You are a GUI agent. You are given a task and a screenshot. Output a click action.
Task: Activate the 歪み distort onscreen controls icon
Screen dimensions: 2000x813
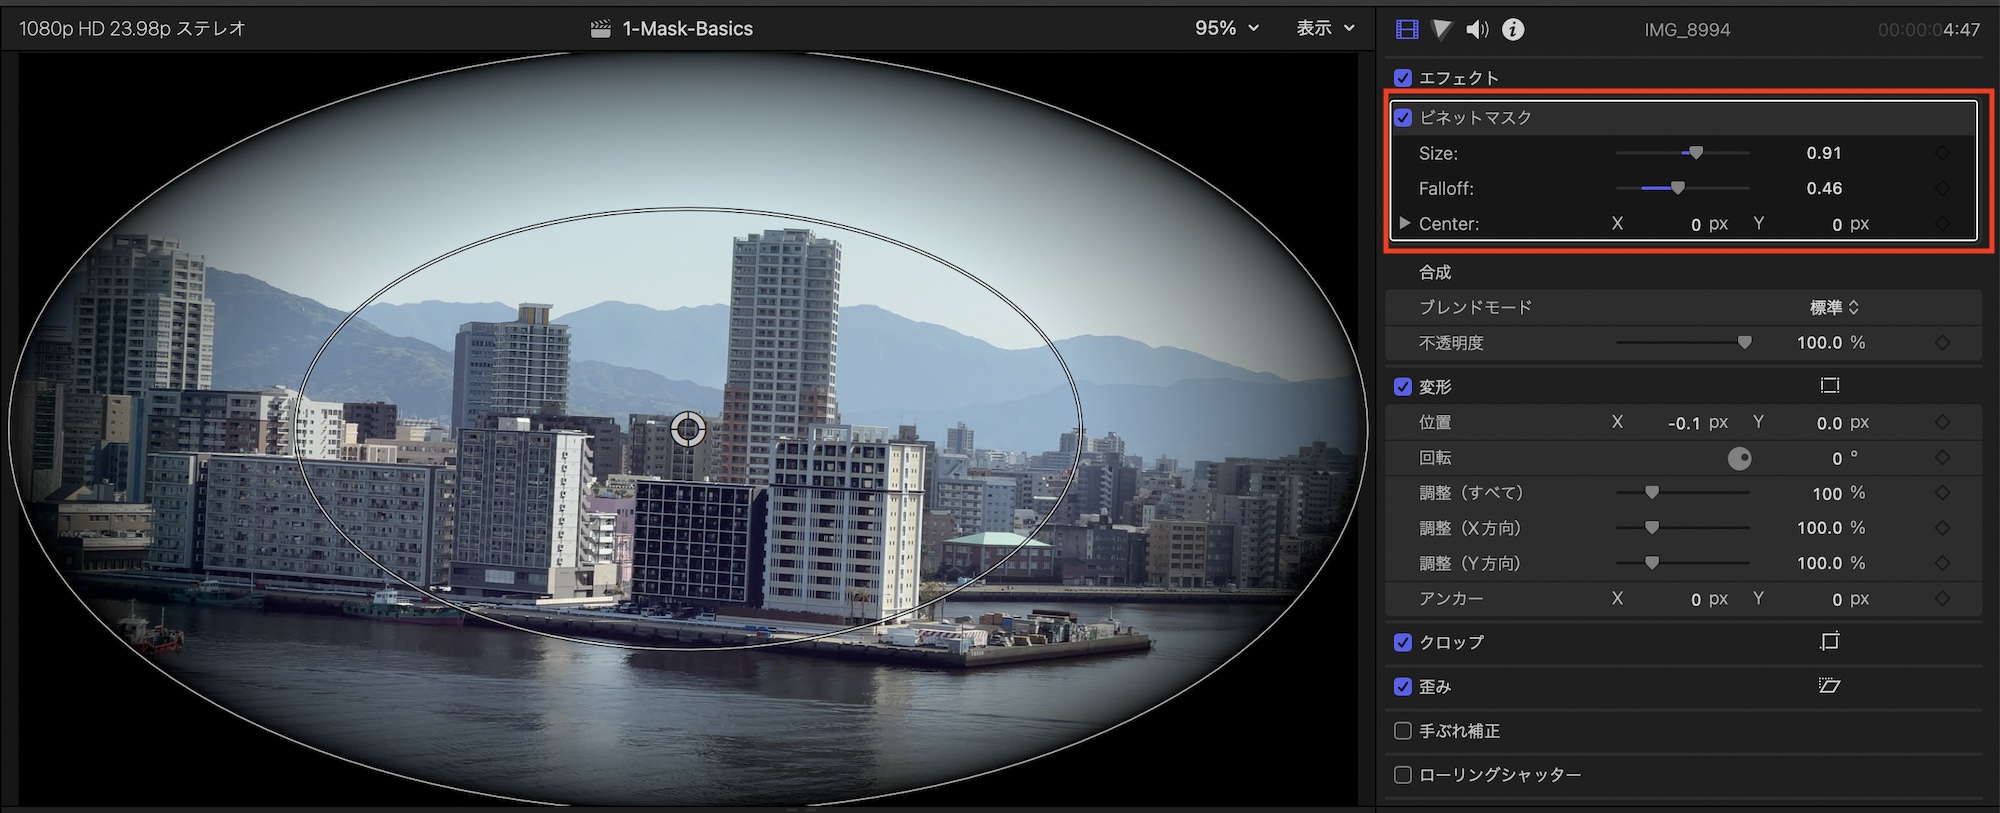point(1830,686)
